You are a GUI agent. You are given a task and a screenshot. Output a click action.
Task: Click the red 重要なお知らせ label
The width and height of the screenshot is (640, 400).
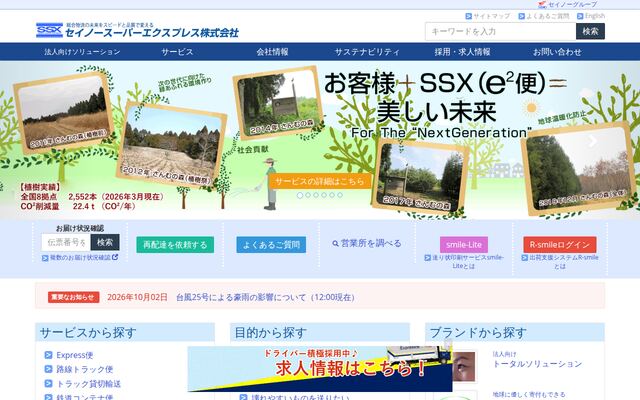click(x=73, y=297)
